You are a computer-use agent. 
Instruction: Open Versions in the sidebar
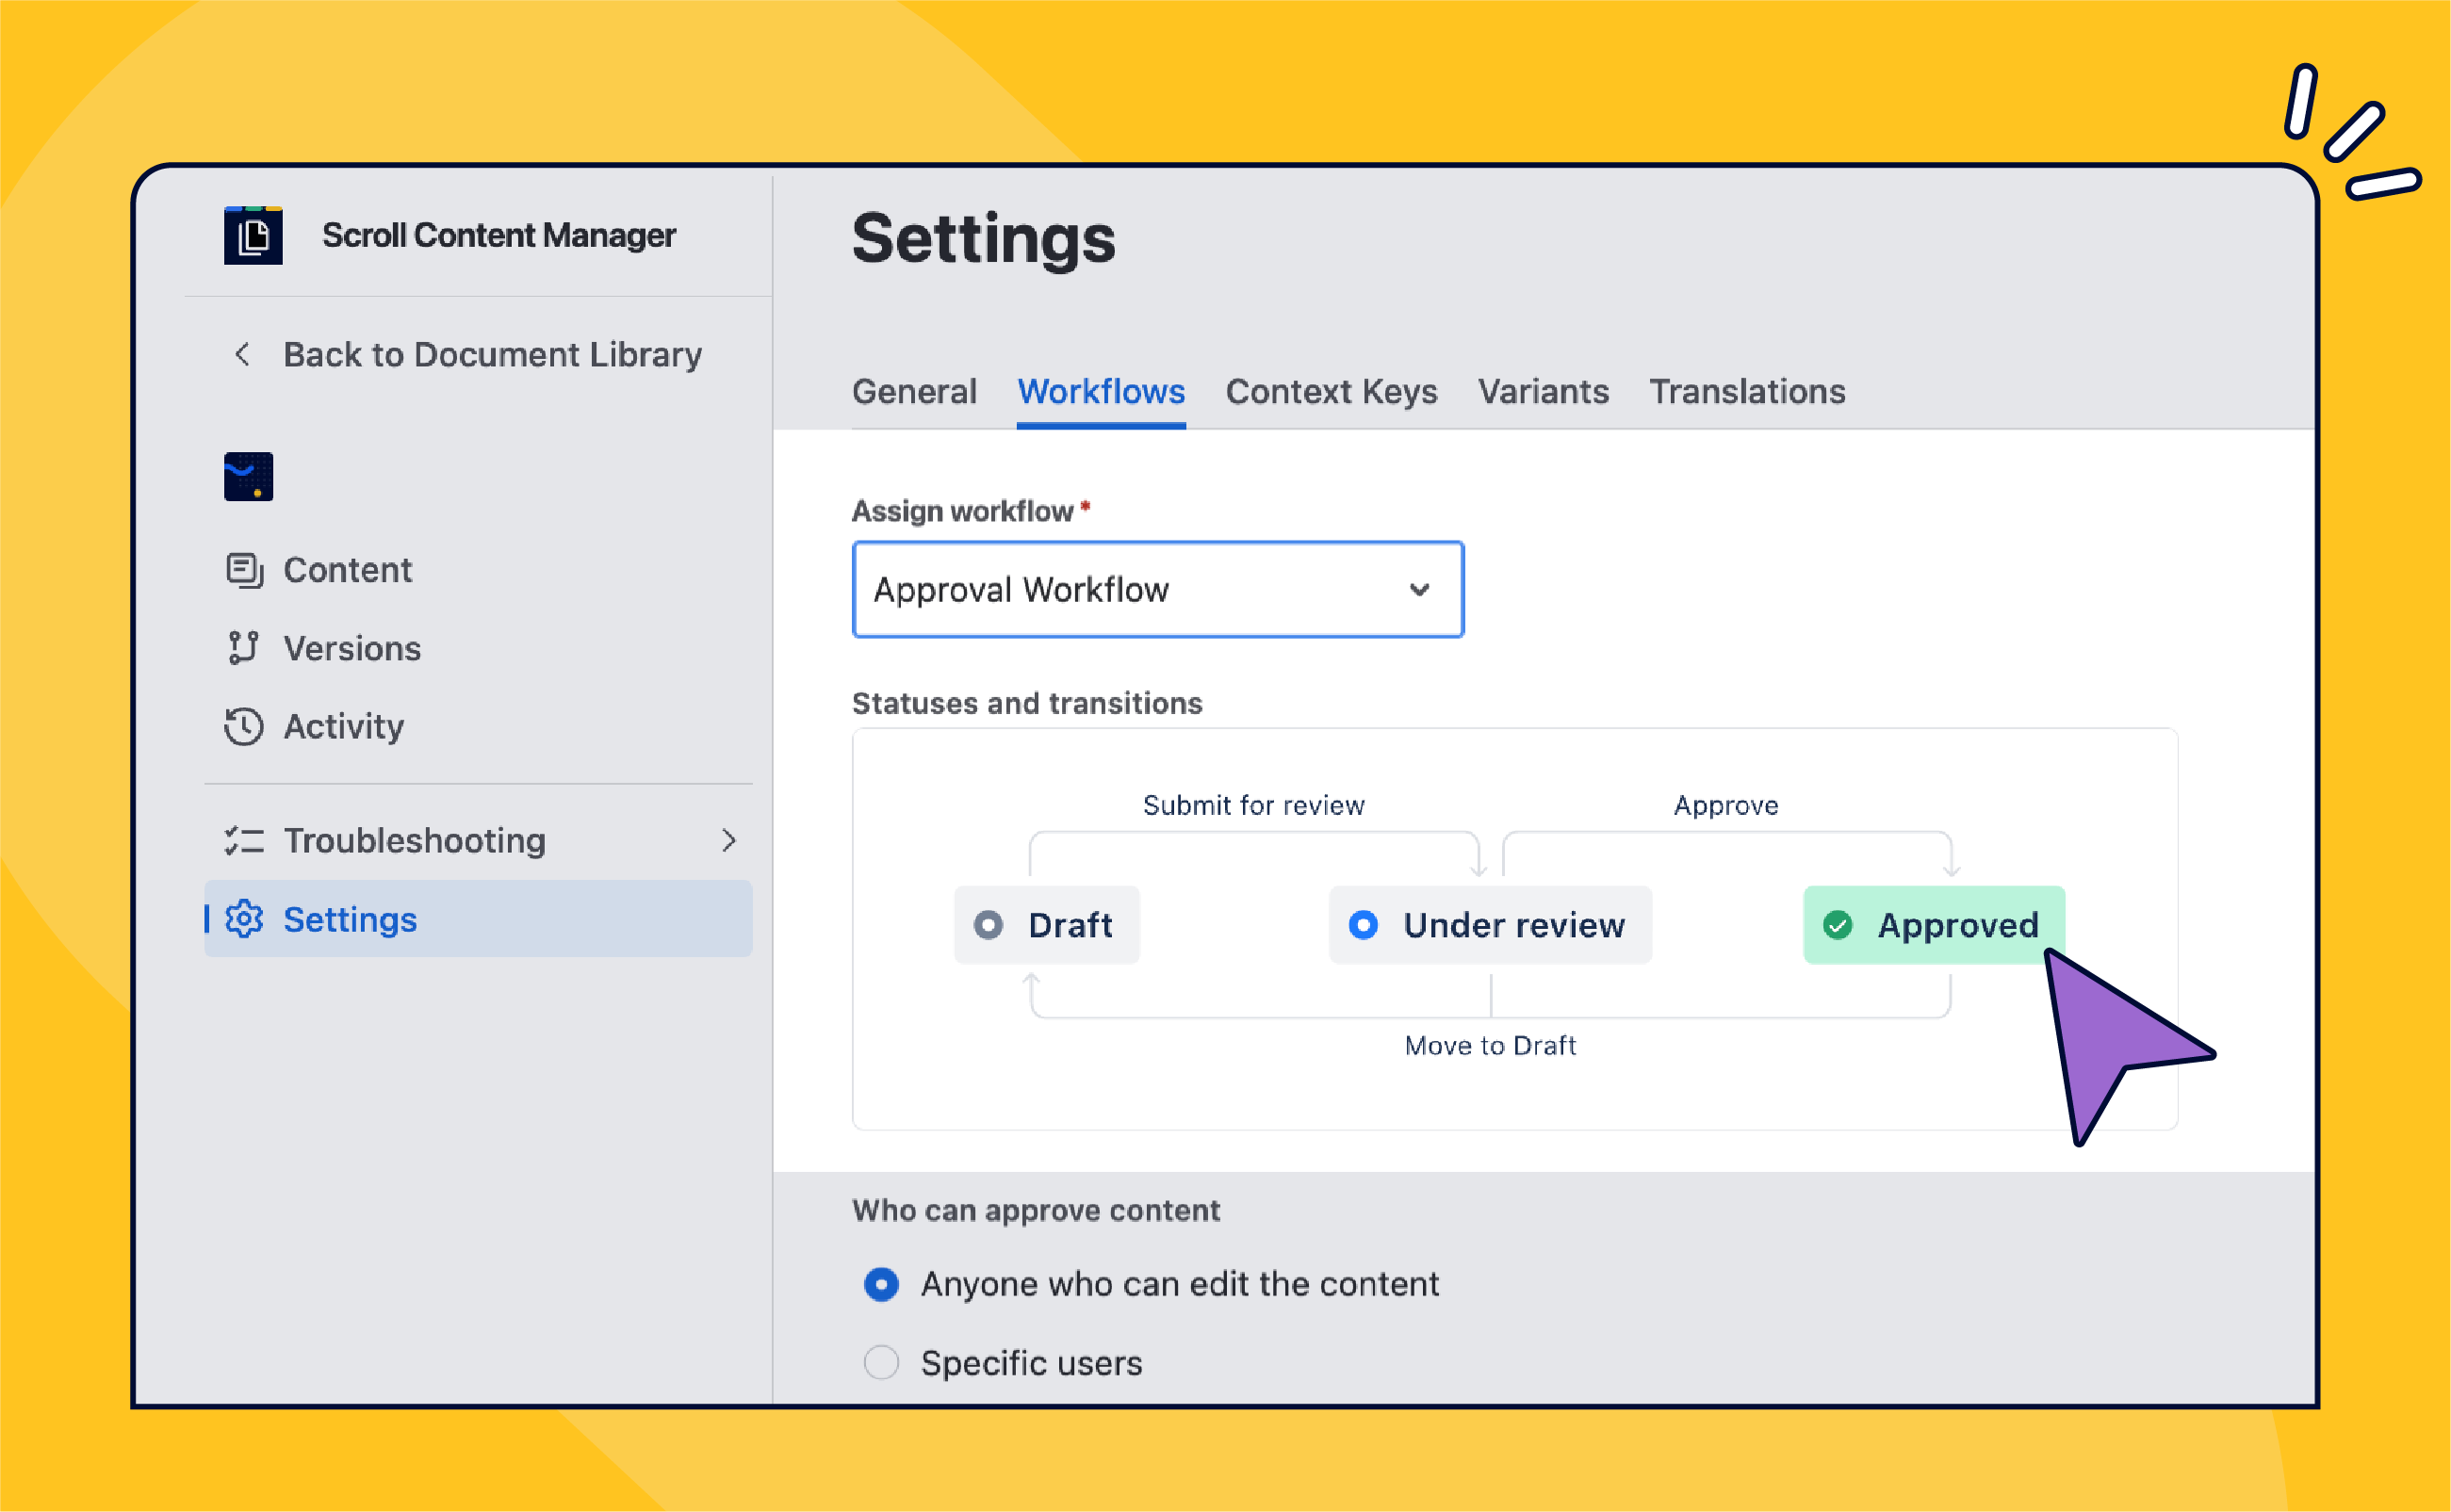tap(478, 648)
